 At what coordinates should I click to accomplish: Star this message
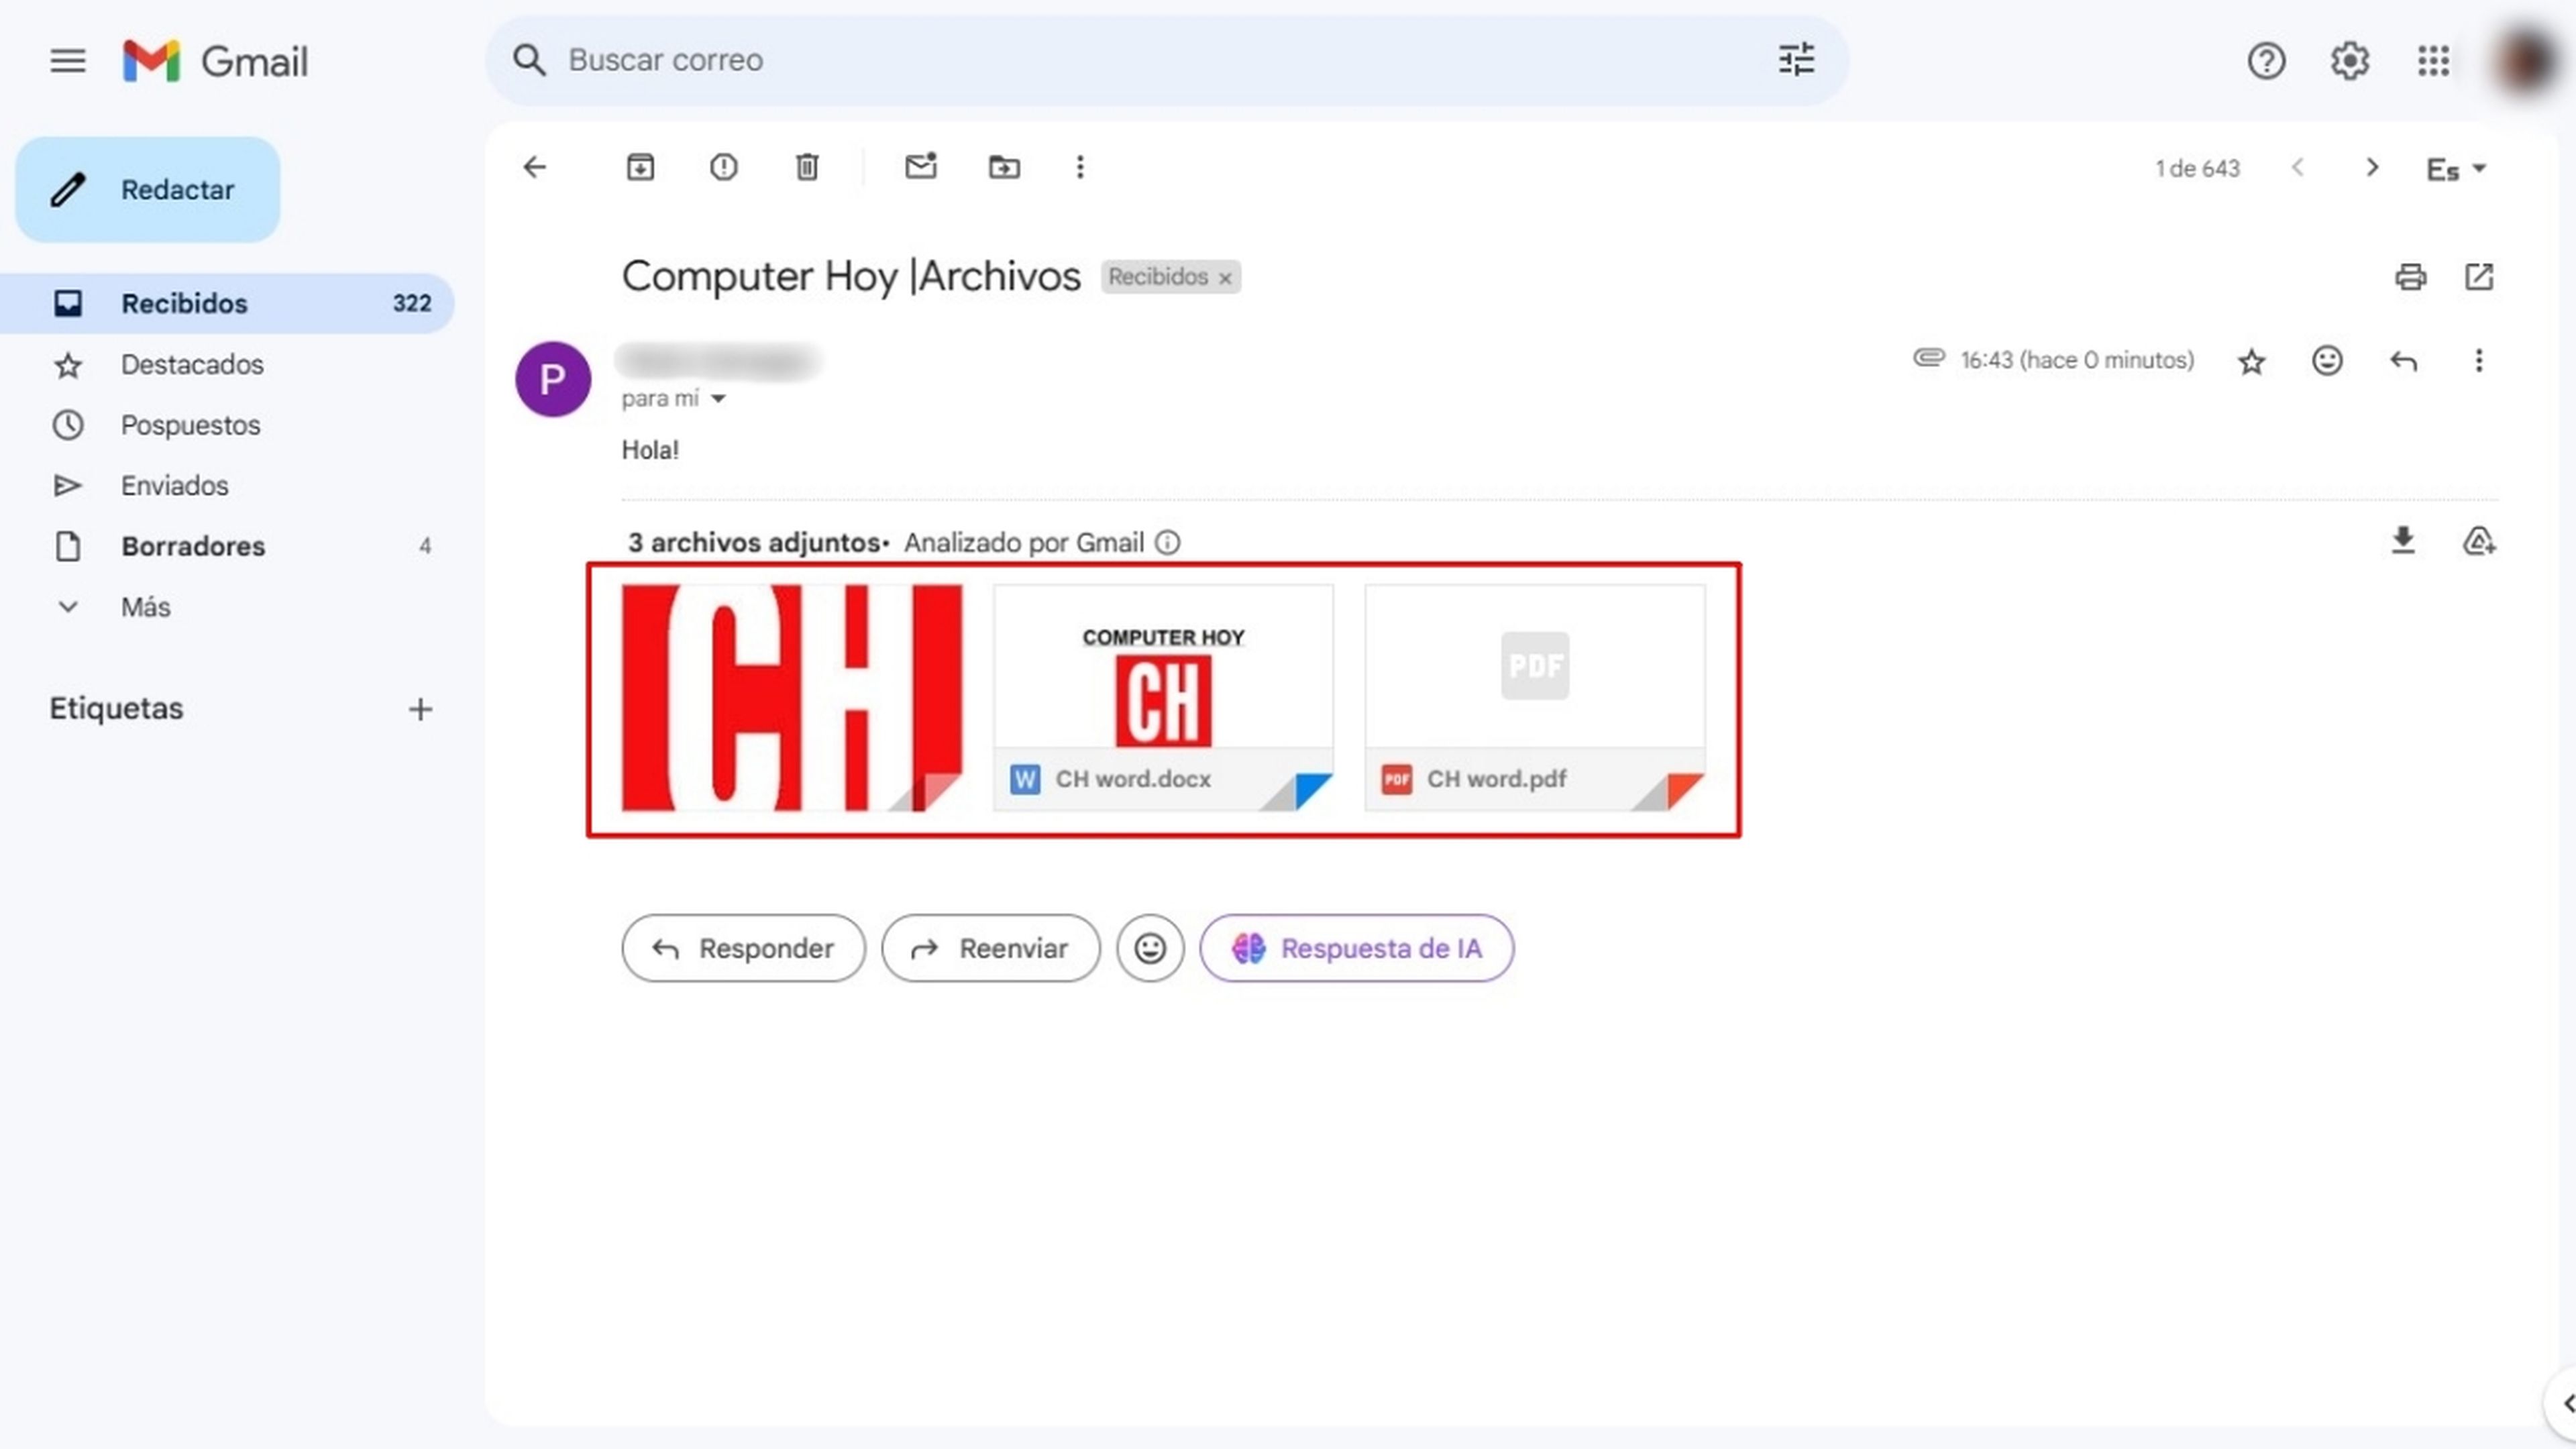[x=2251, y=361]
